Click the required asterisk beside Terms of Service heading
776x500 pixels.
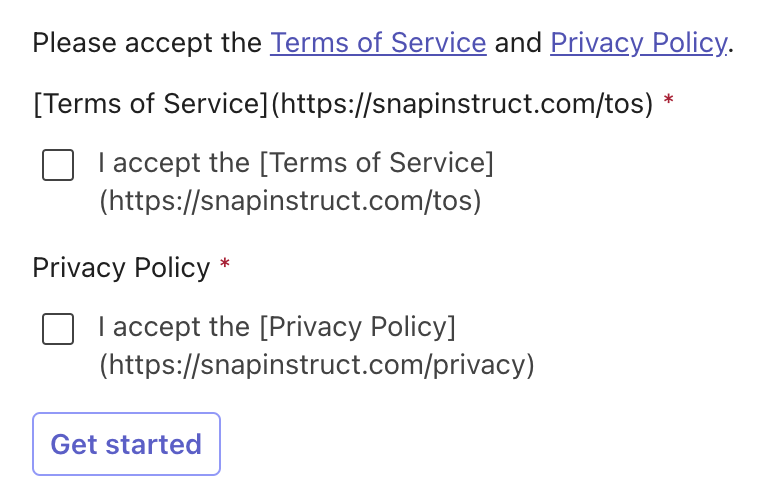[669, 103]
